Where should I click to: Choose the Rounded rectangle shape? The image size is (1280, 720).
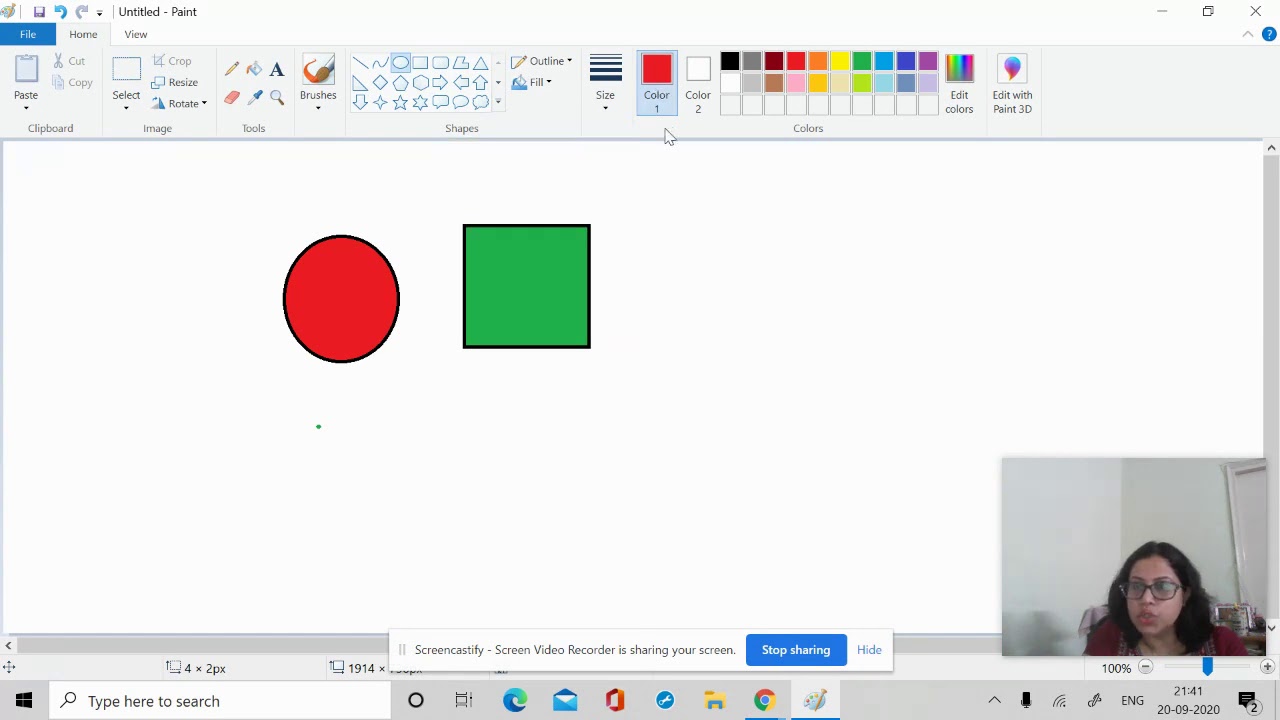440,63
